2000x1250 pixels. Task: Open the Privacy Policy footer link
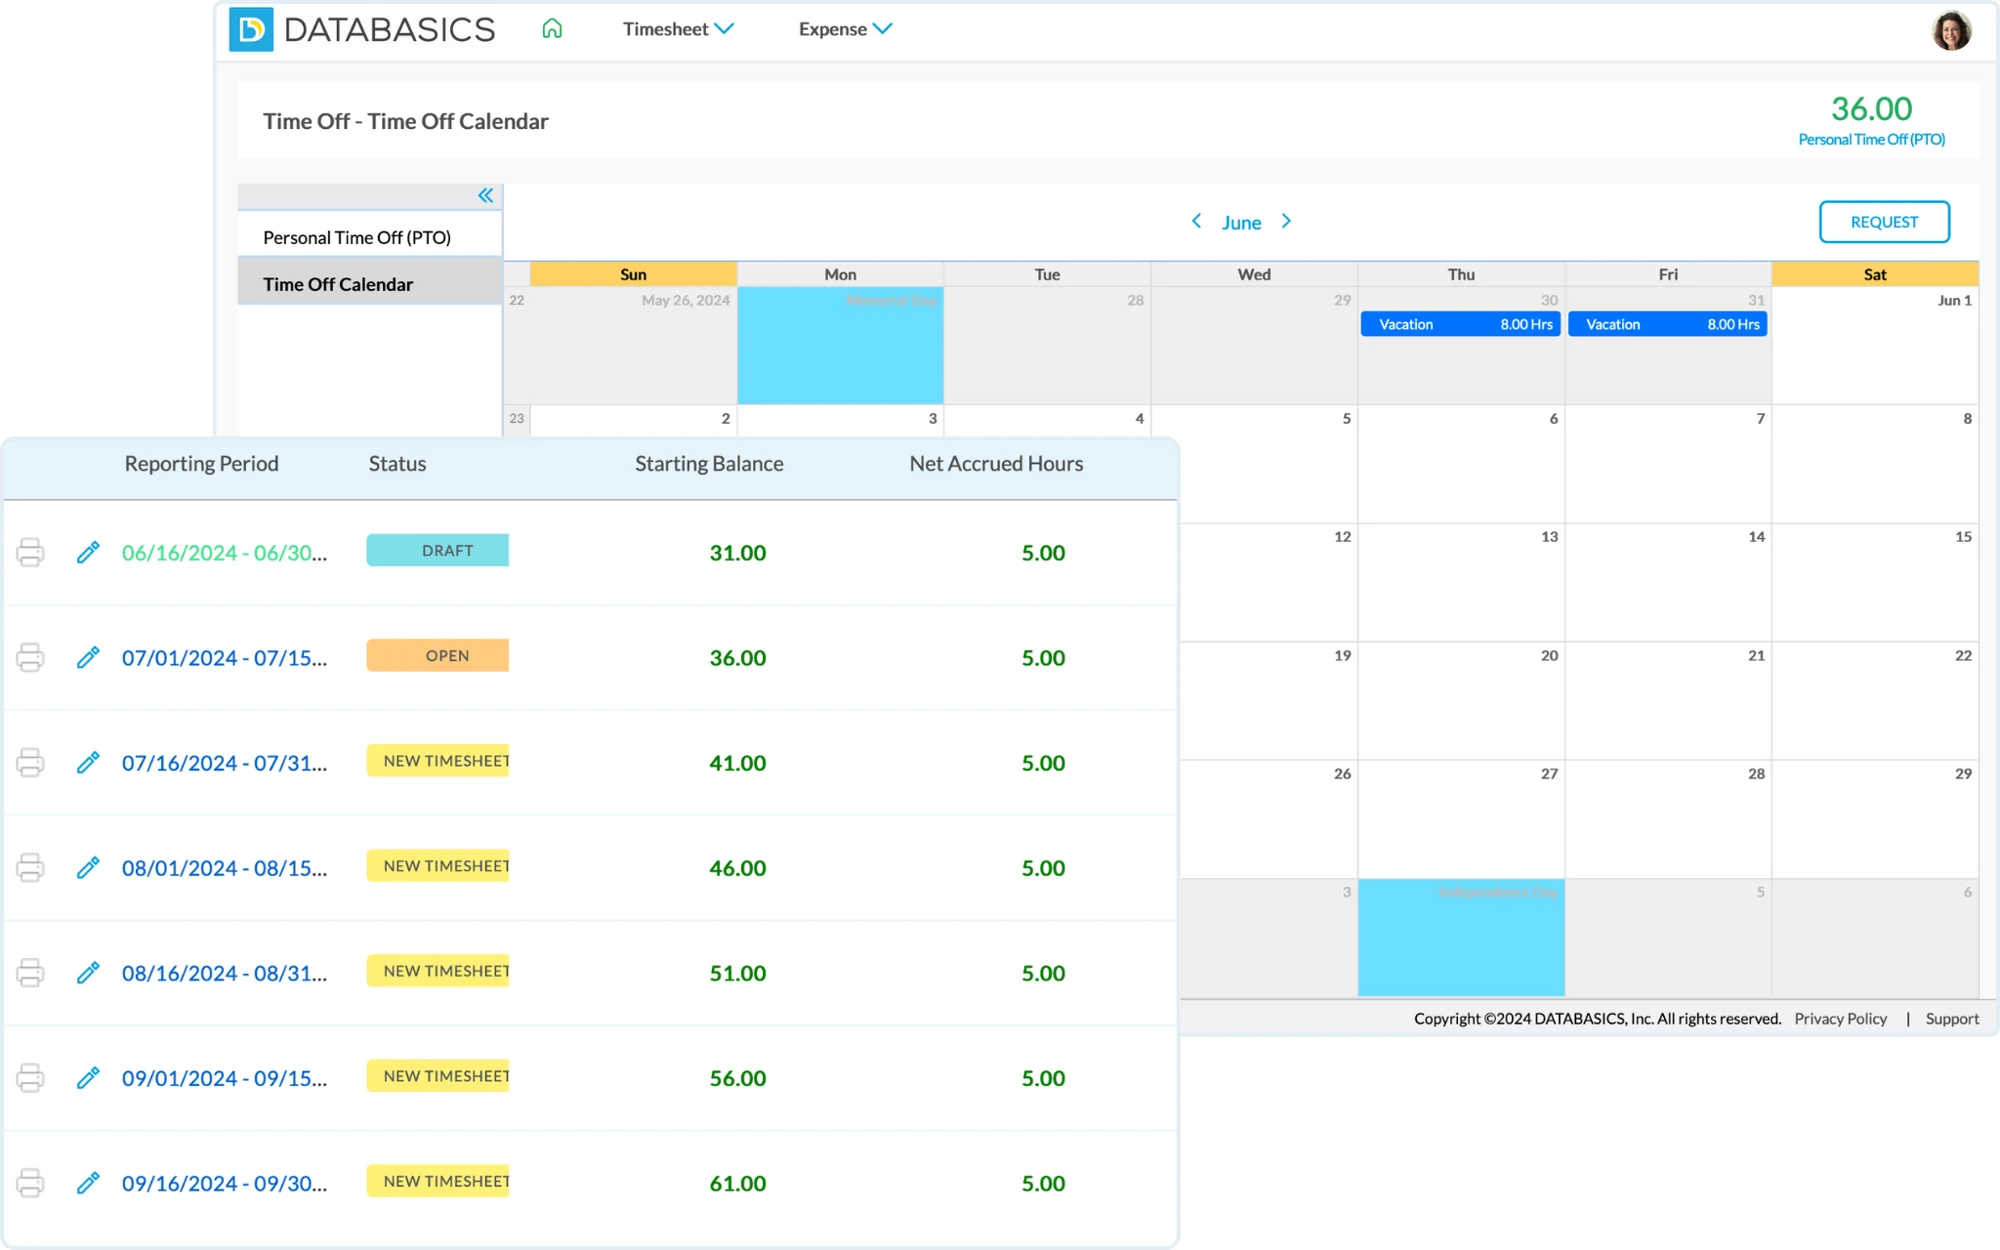point(1840,1018)
